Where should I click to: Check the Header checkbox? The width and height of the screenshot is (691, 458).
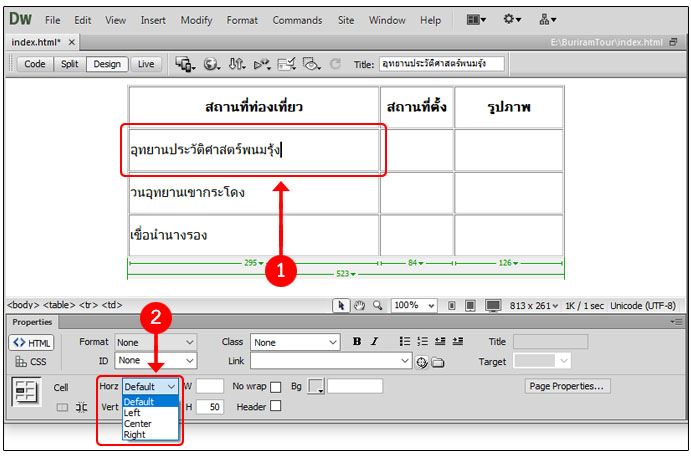[275, 407]
